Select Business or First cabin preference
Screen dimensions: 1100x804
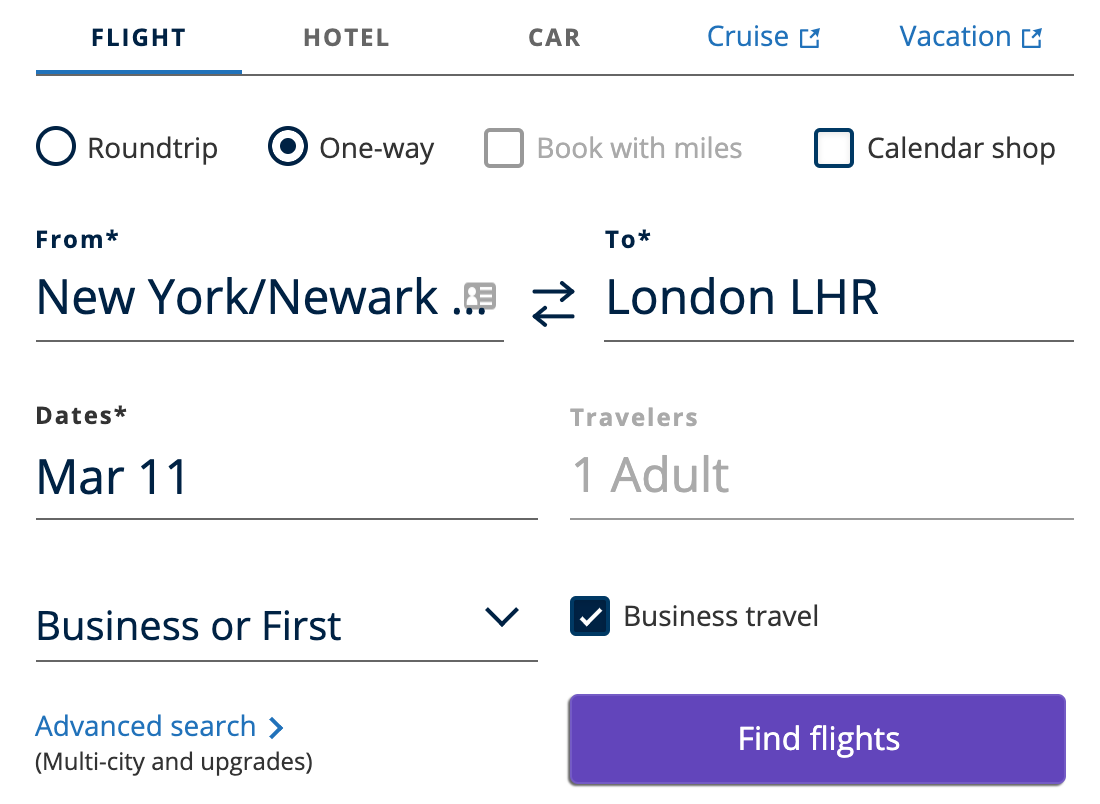pyautogui.click(x=186, y=626)
